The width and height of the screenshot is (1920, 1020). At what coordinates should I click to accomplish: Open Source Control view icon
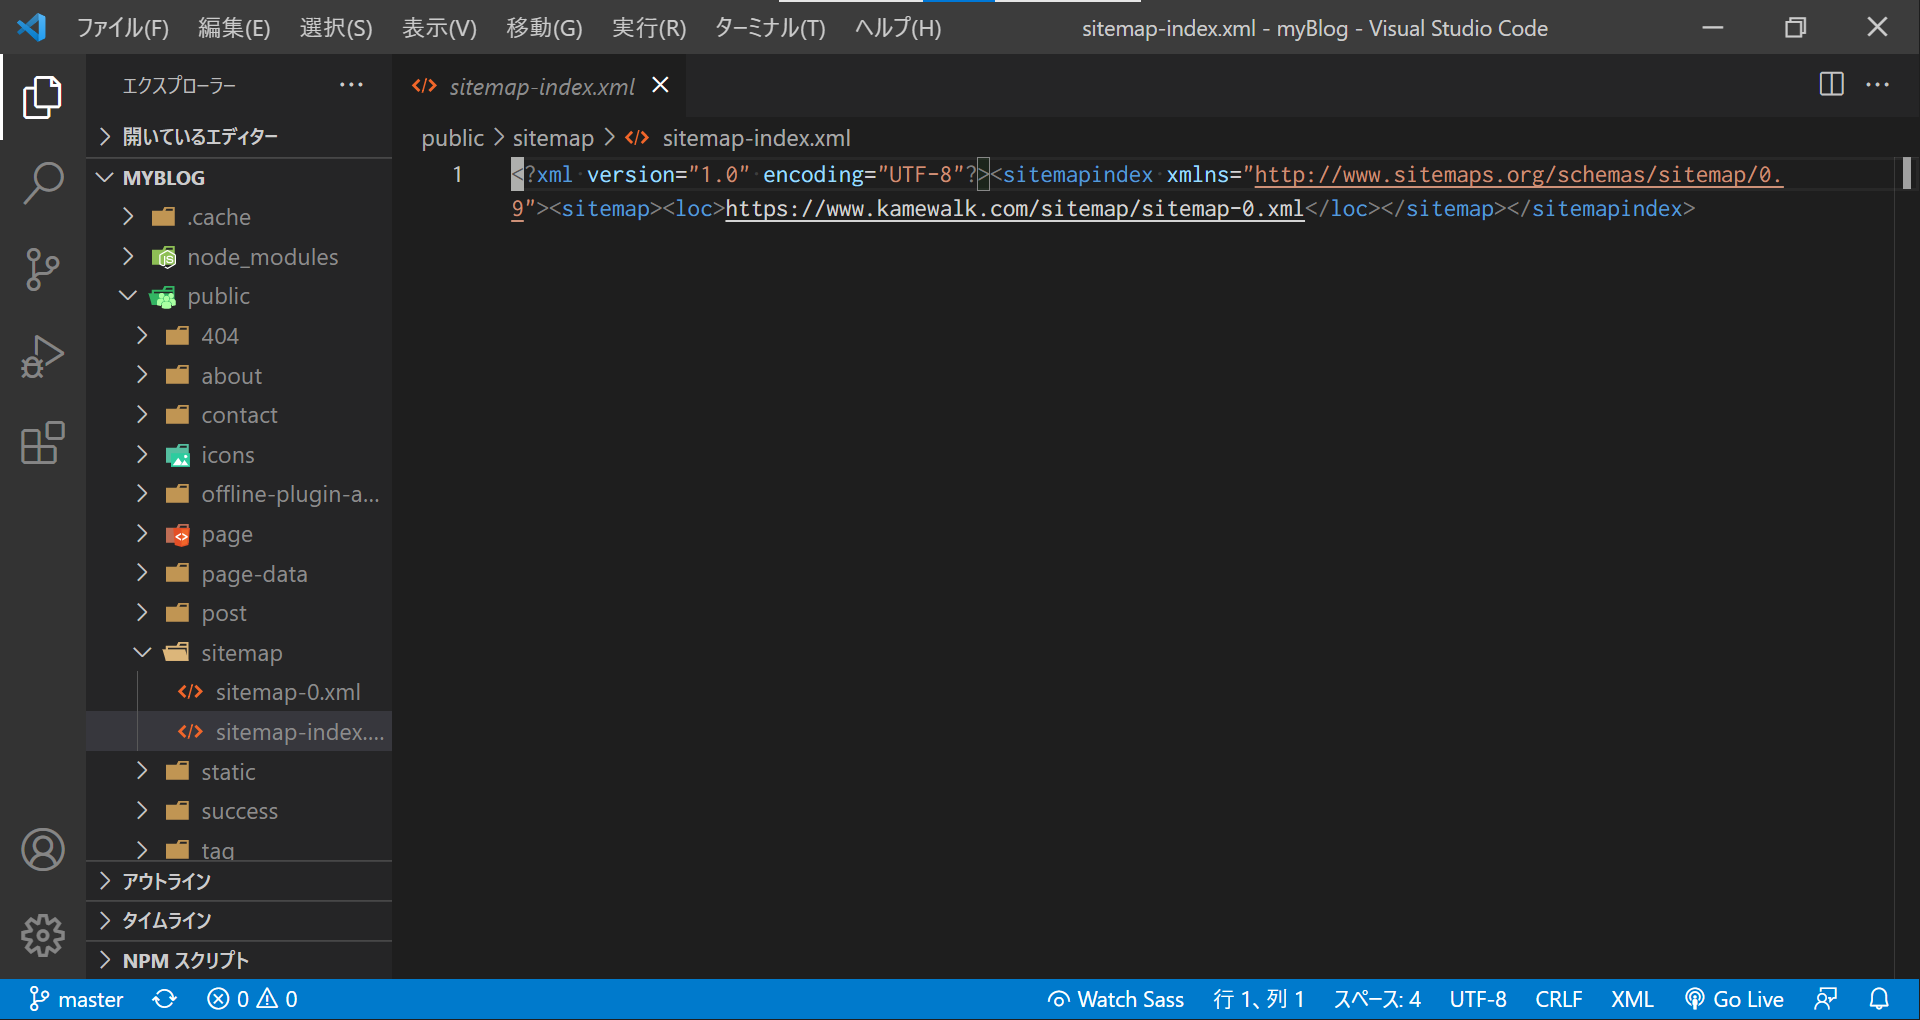coord(42,269)
